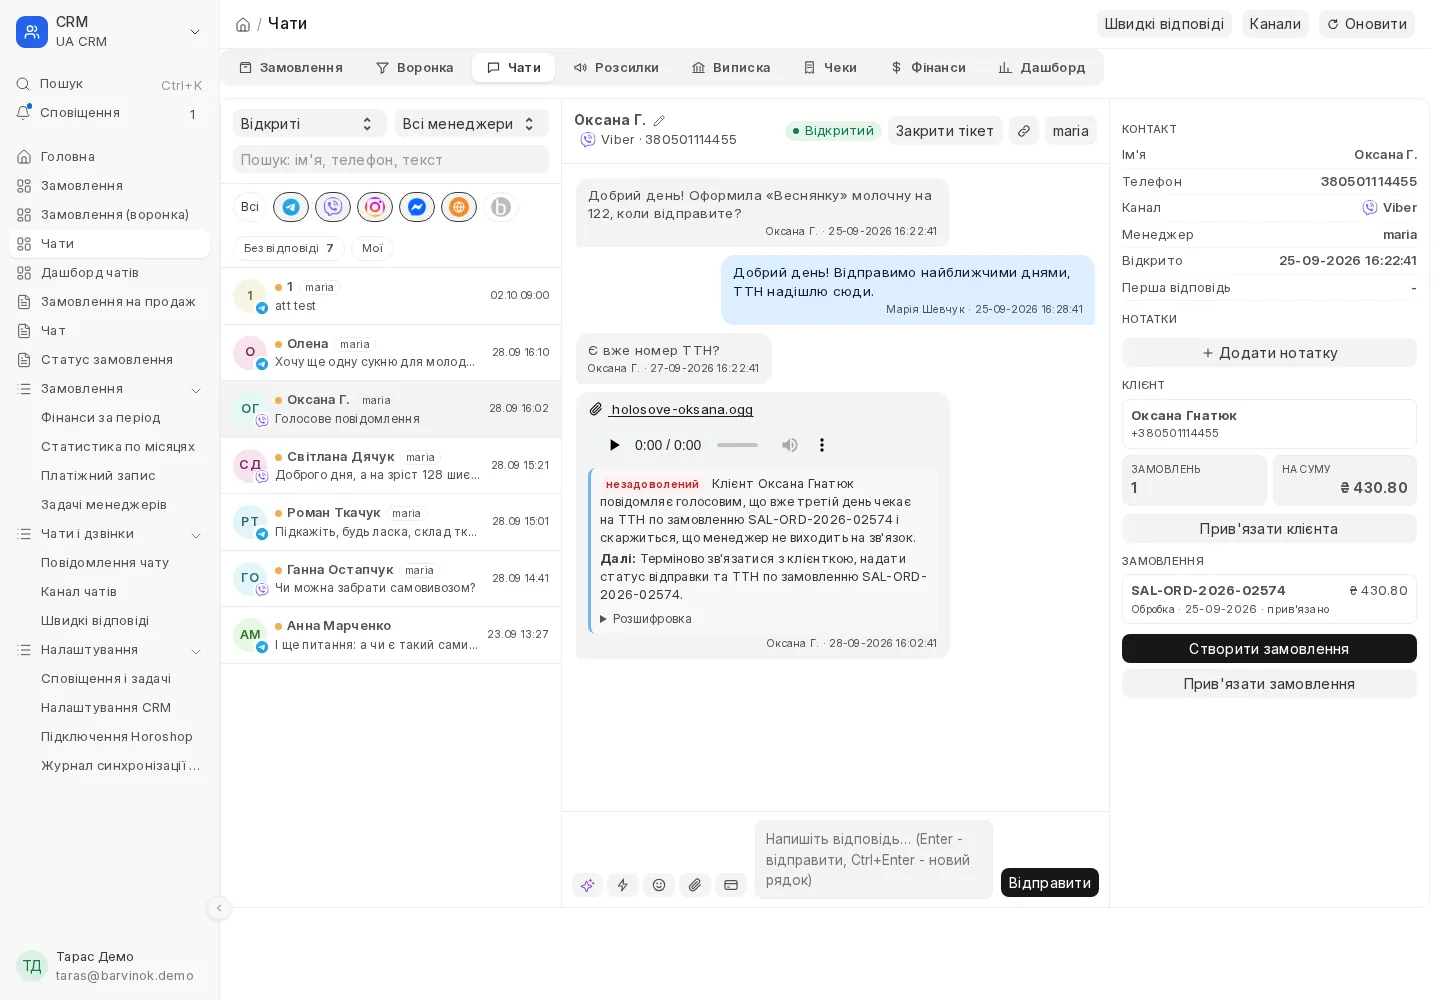Click the purple AI sparkle icon in composer
Screen dimensions: 1440x1000
pos(587,885)
